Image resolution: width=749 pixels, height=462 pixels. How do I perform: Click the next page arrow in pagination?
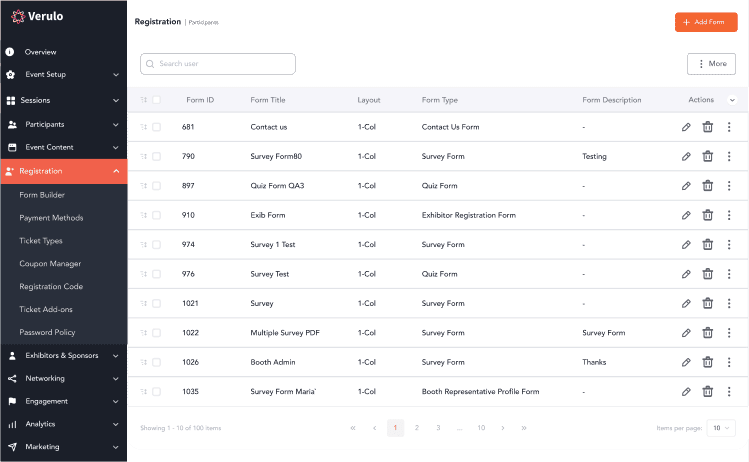[x=502, y=428]
